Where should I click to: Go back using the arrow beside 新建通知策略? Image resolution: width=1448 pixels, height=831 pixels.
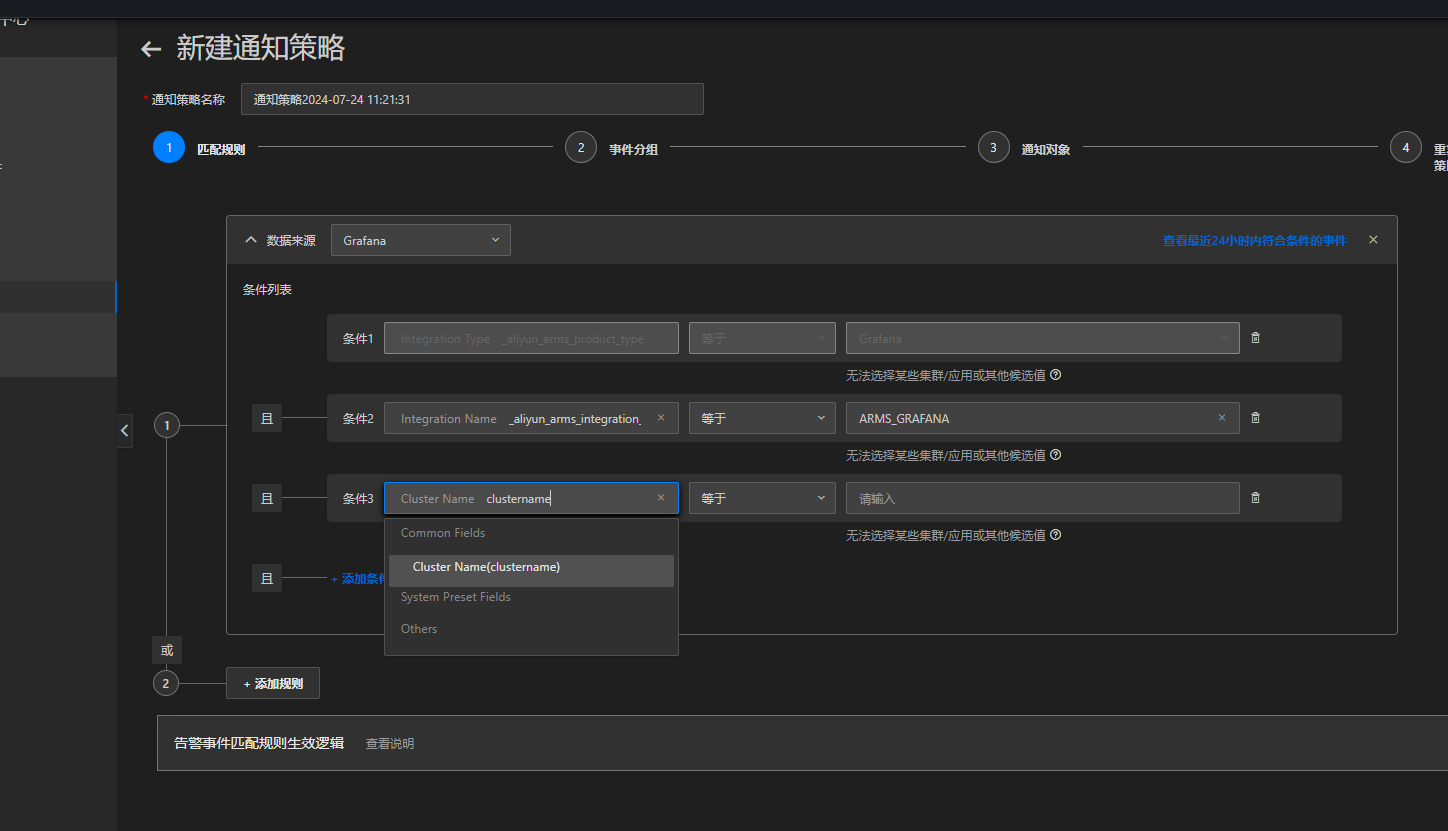click(151, 49)
